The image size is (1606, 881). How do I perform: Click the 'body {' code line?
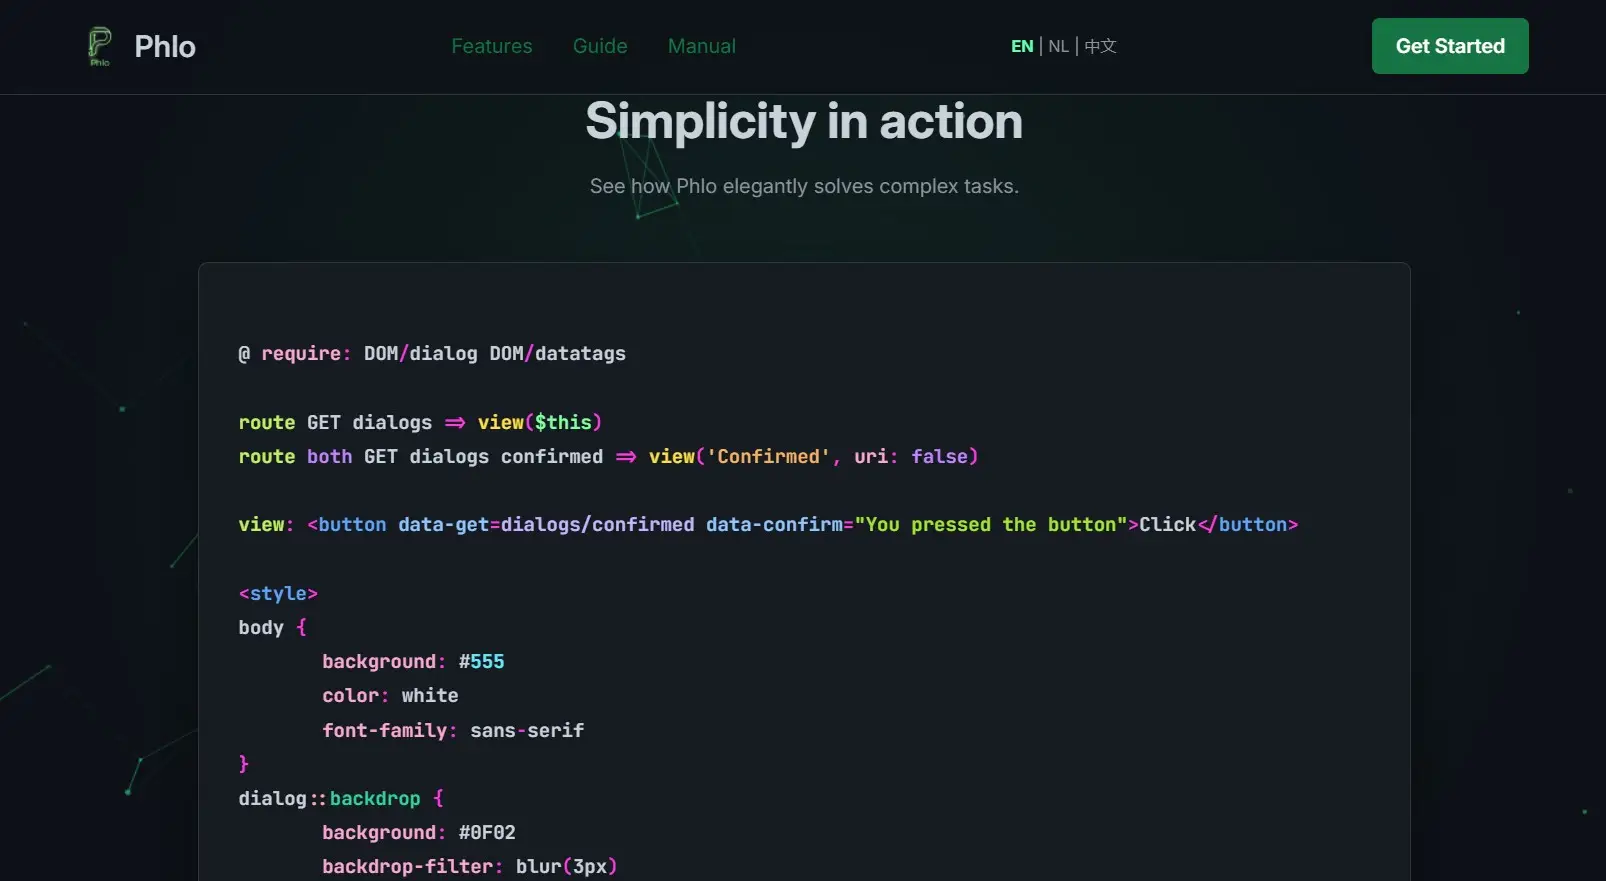[x=272, y=628]
